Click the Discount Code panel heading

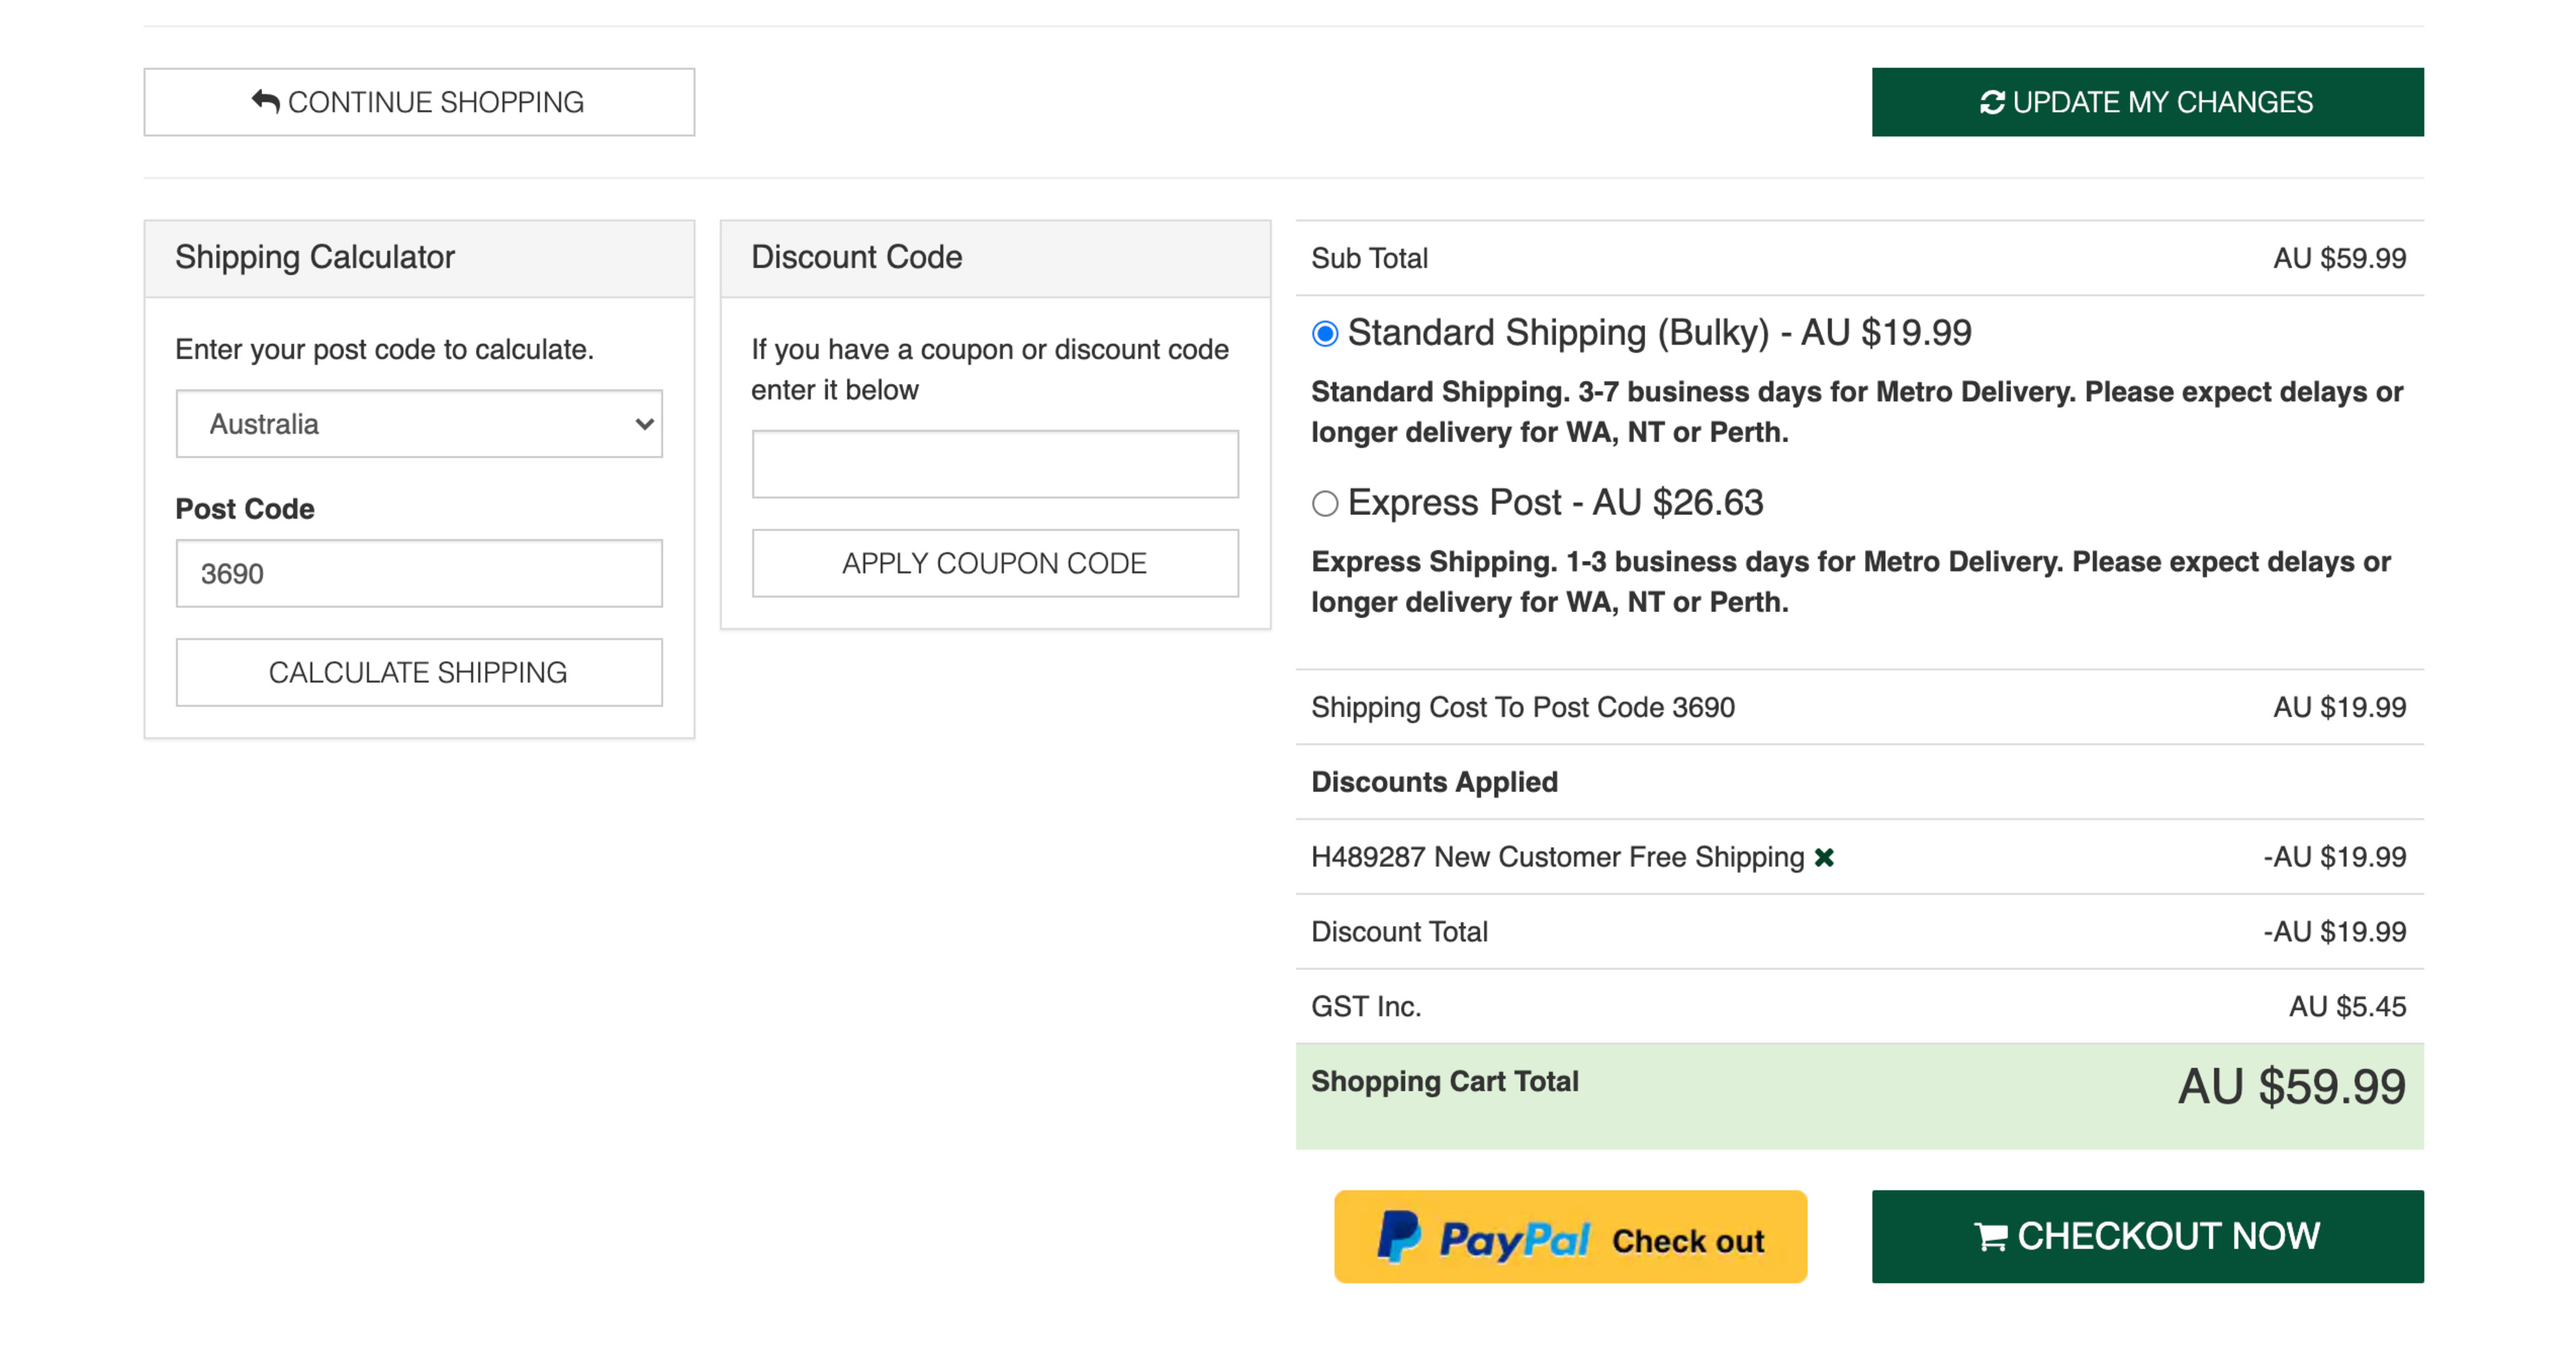pos(857,257)
